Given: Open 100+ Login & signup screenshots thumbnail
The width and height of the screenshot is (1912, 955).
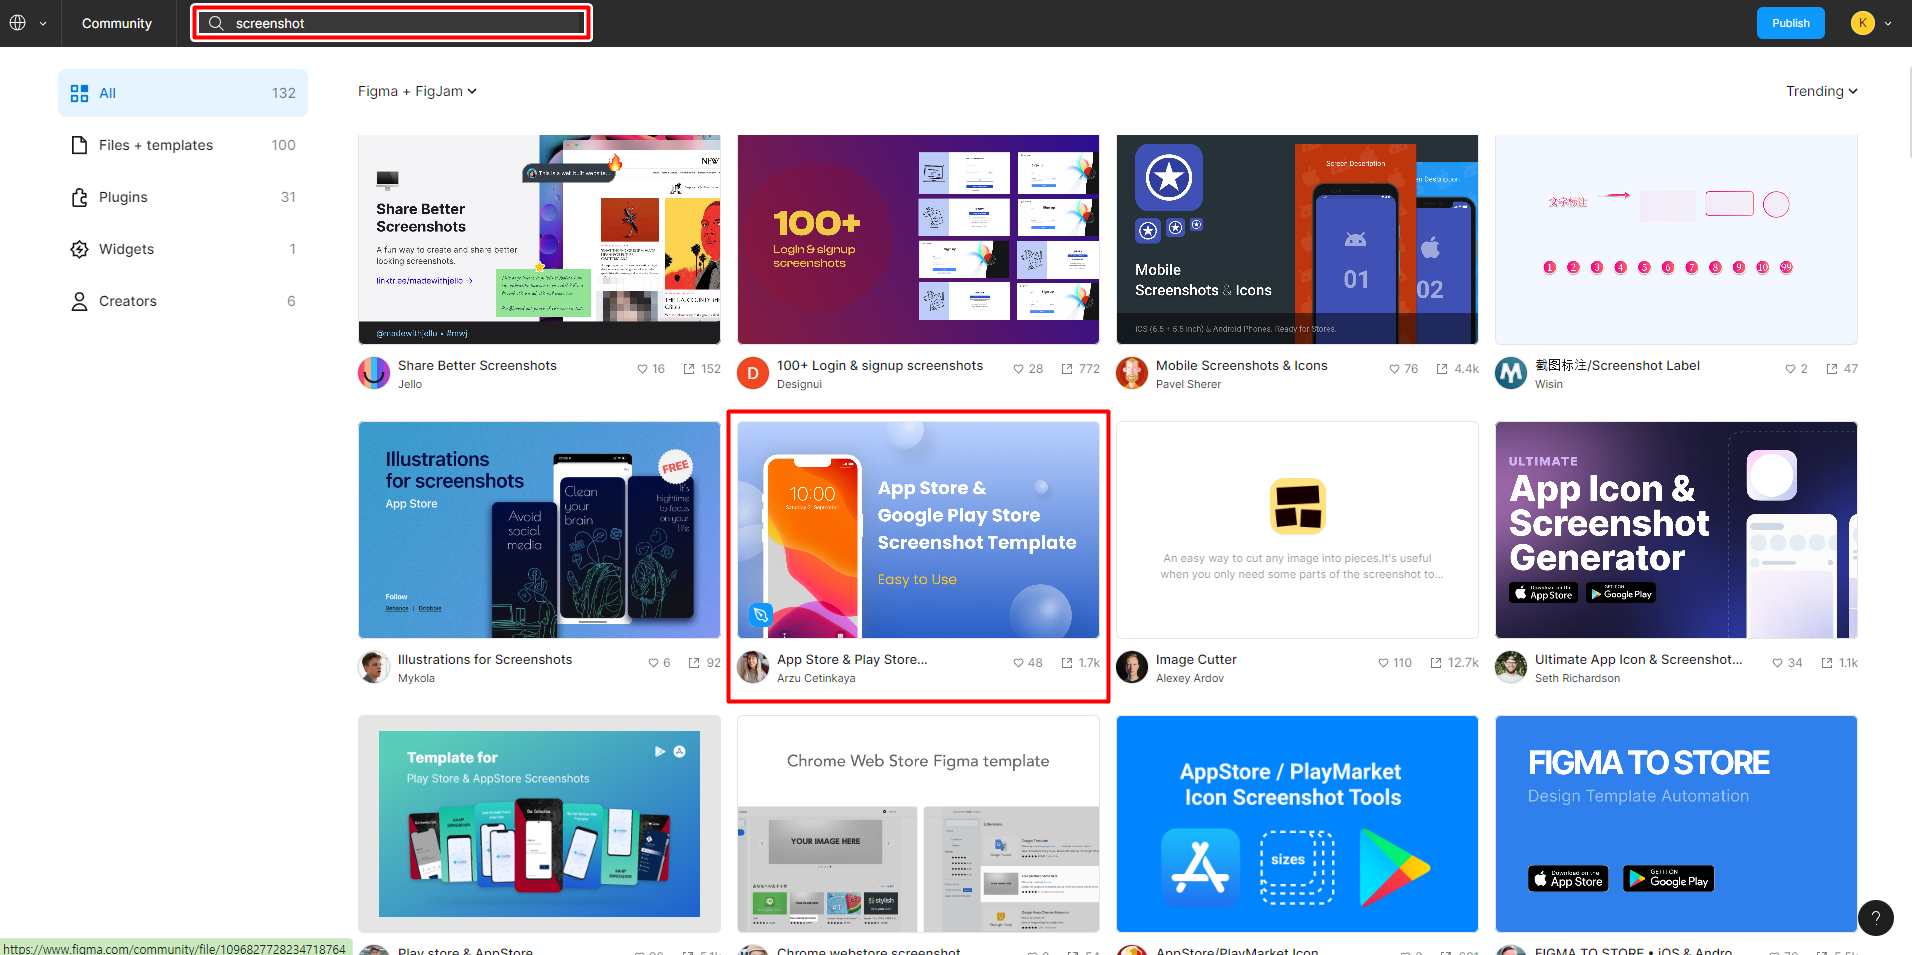Looking at the screenshot, I should (918, 240).
